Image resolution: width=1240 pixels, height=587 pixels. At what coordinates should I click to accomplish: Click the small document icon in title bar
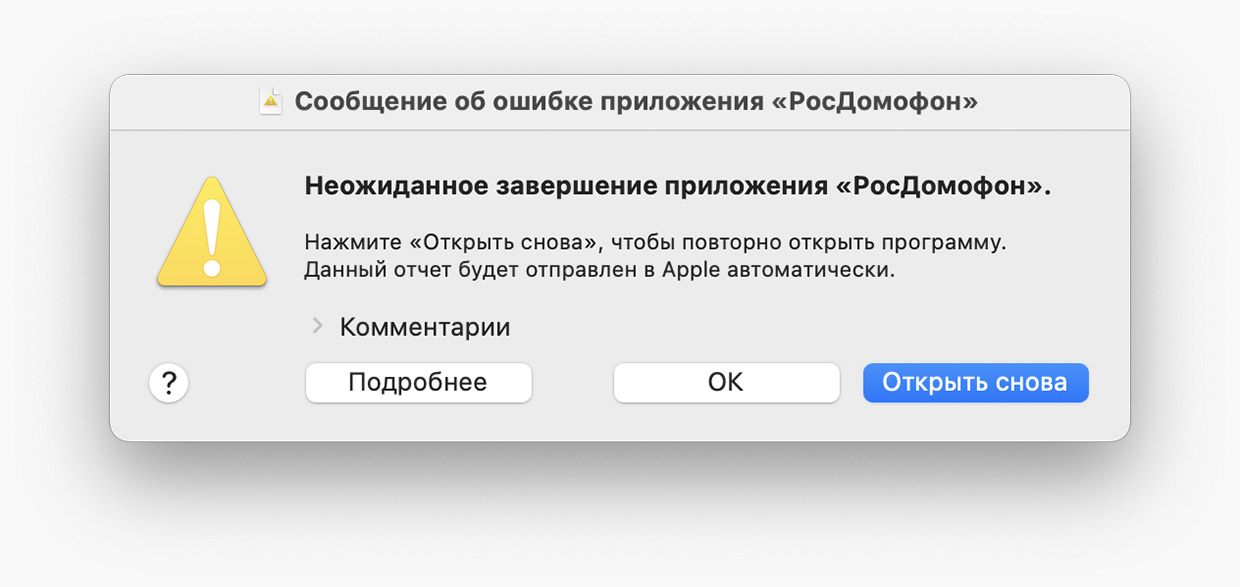click(270, 102)
